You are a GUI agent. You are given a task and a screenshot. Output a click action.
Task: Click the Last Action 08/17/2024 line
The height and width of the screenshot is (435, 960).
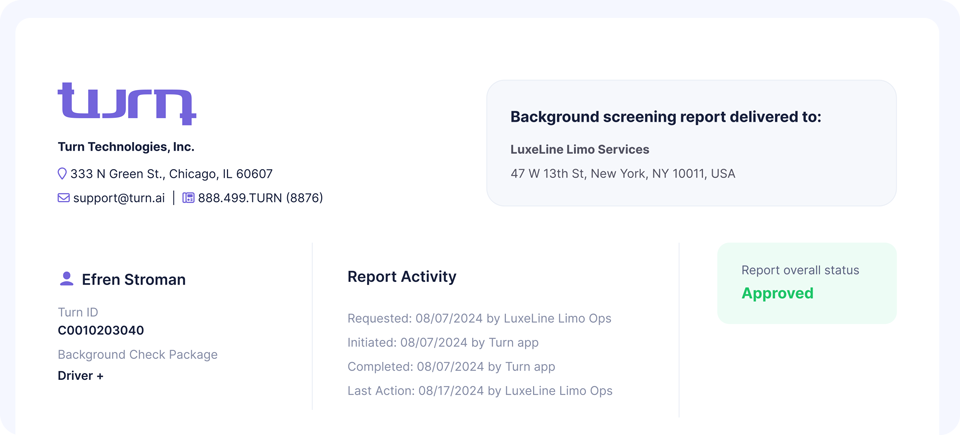480,391
